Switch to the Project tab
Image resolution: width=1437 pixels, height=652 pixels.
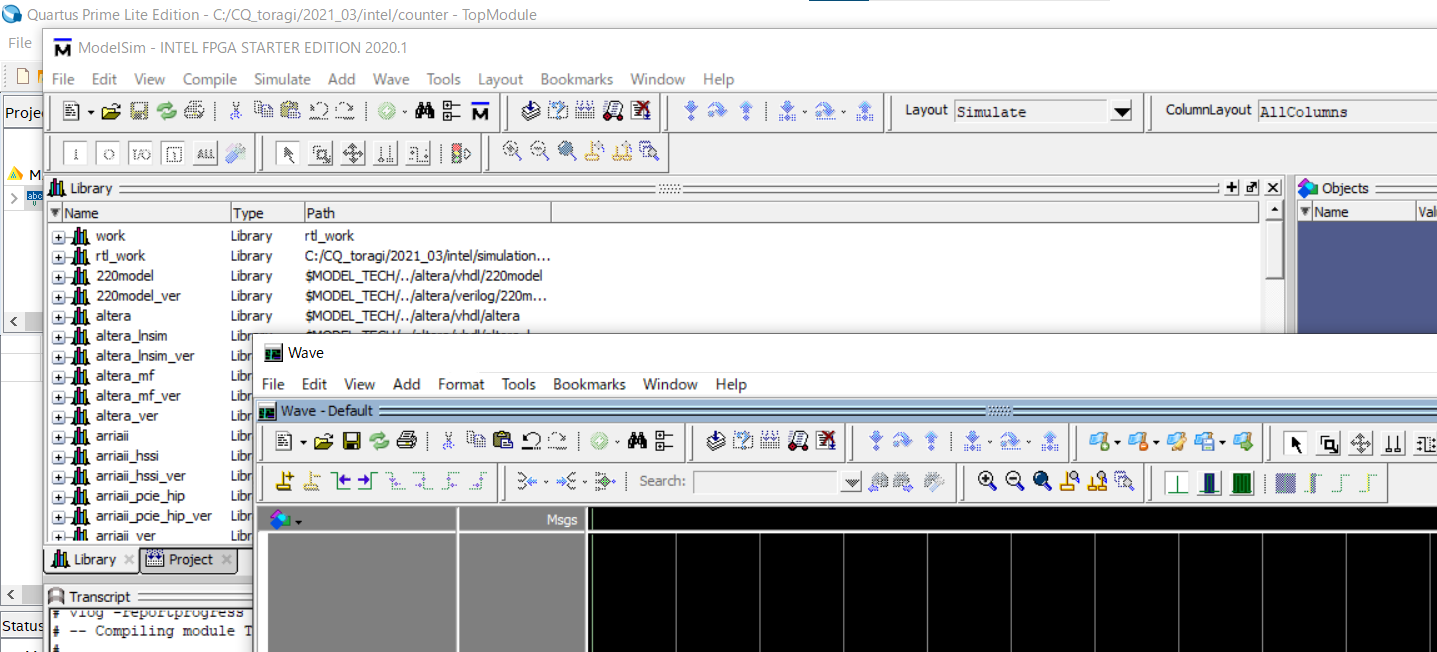click(x=189, y=560)
